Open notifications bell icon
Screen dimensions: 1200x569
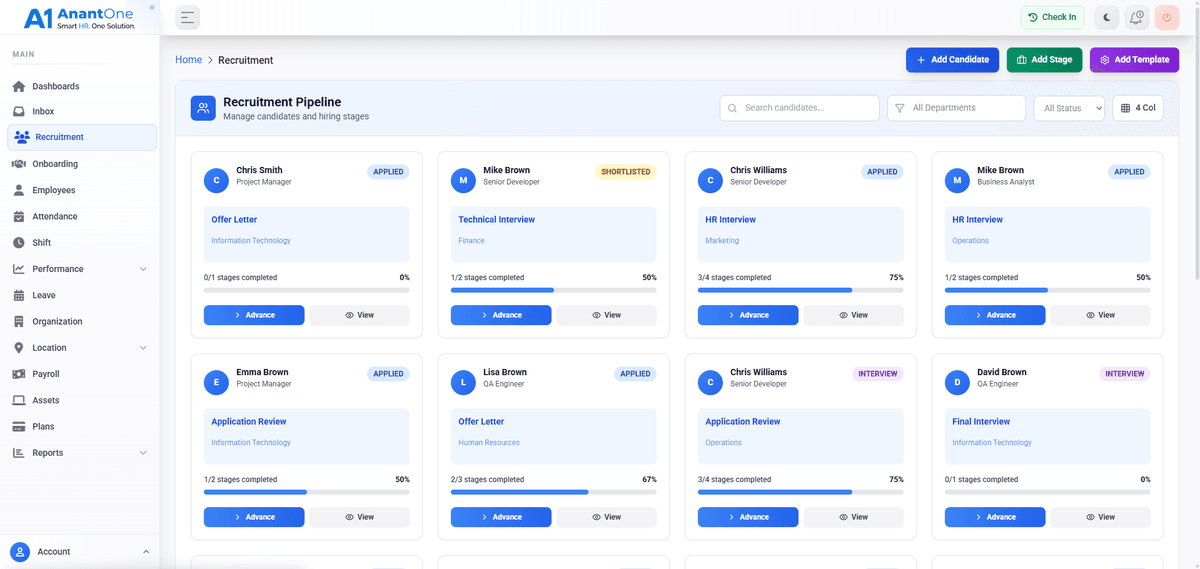tap(1136, 17)
